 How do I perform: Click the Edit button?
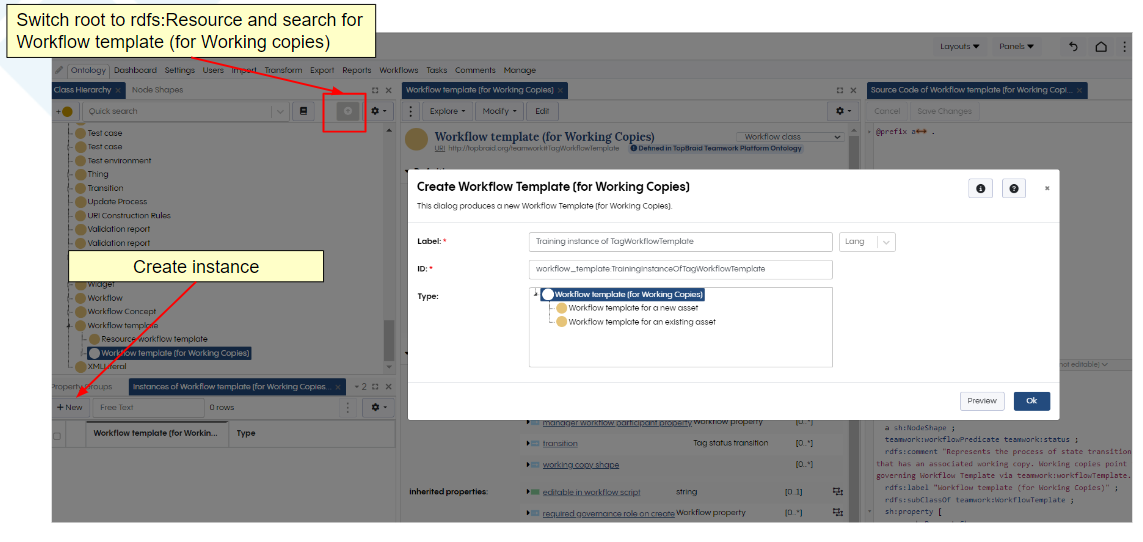tap(542, 111)
